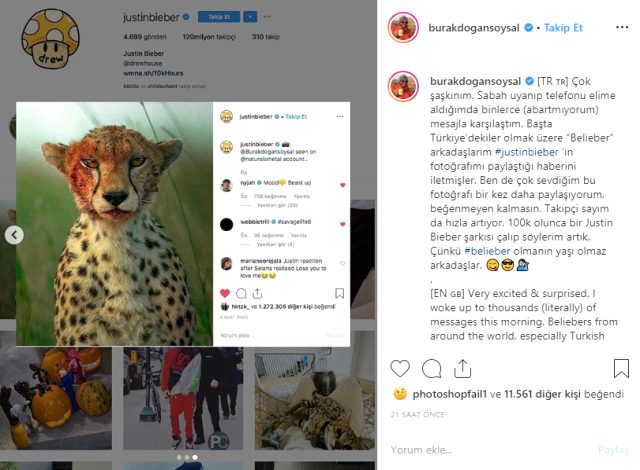The image size is (640, 470).
Task: Like burakdogansoysal's post with the large heart icon
Action: (x=401, y=367)
